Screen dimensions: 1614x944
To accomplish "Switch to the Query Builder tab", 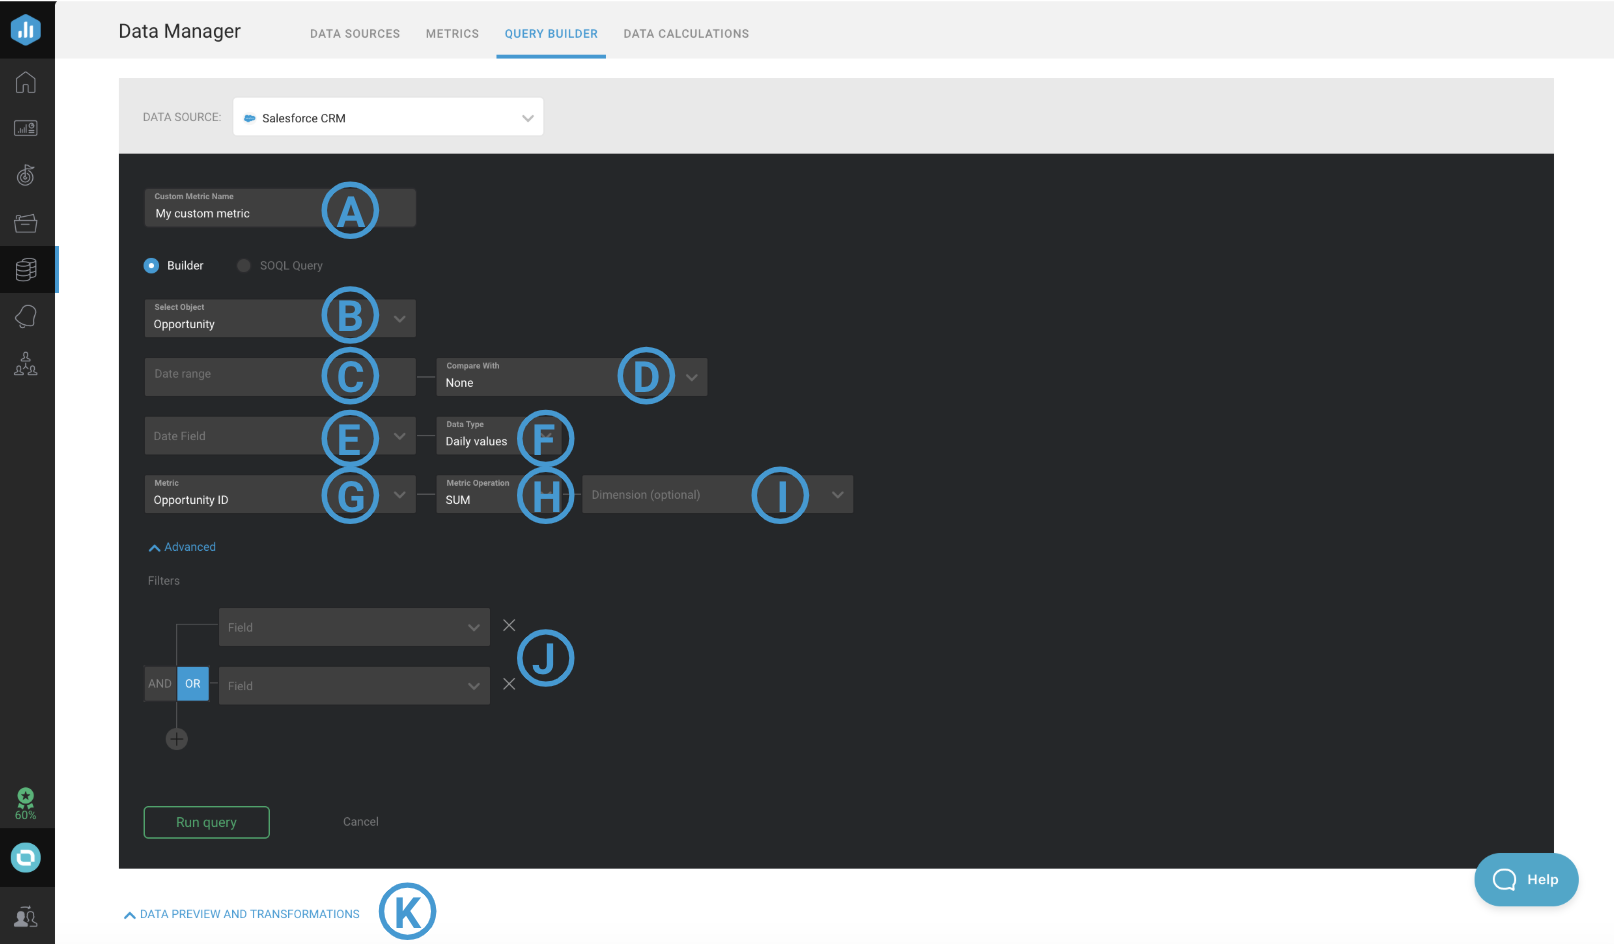I will pyautogui.click(x=551, y=33).
